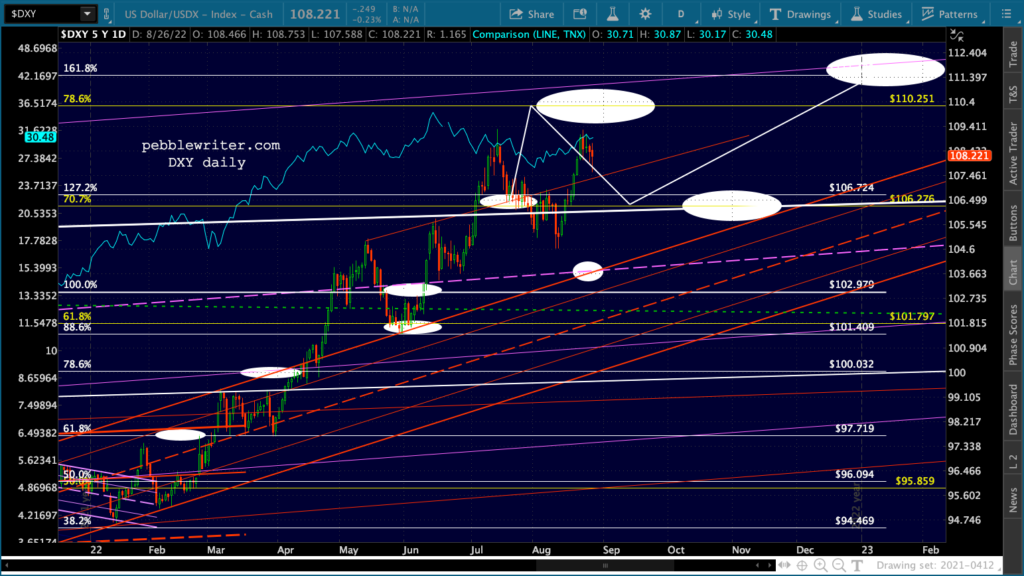
Task: Click the pebblewriter.com DXY daily text note
Action: pos(210,153)
